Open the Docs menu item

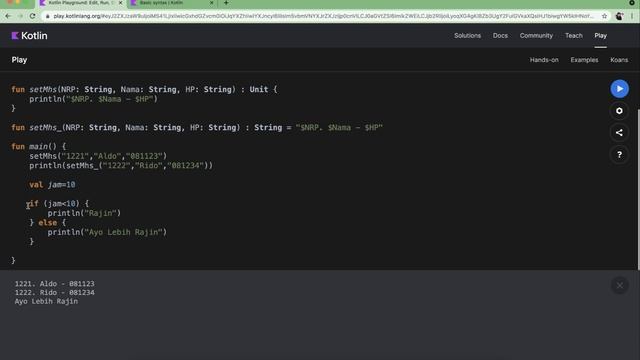500,36
